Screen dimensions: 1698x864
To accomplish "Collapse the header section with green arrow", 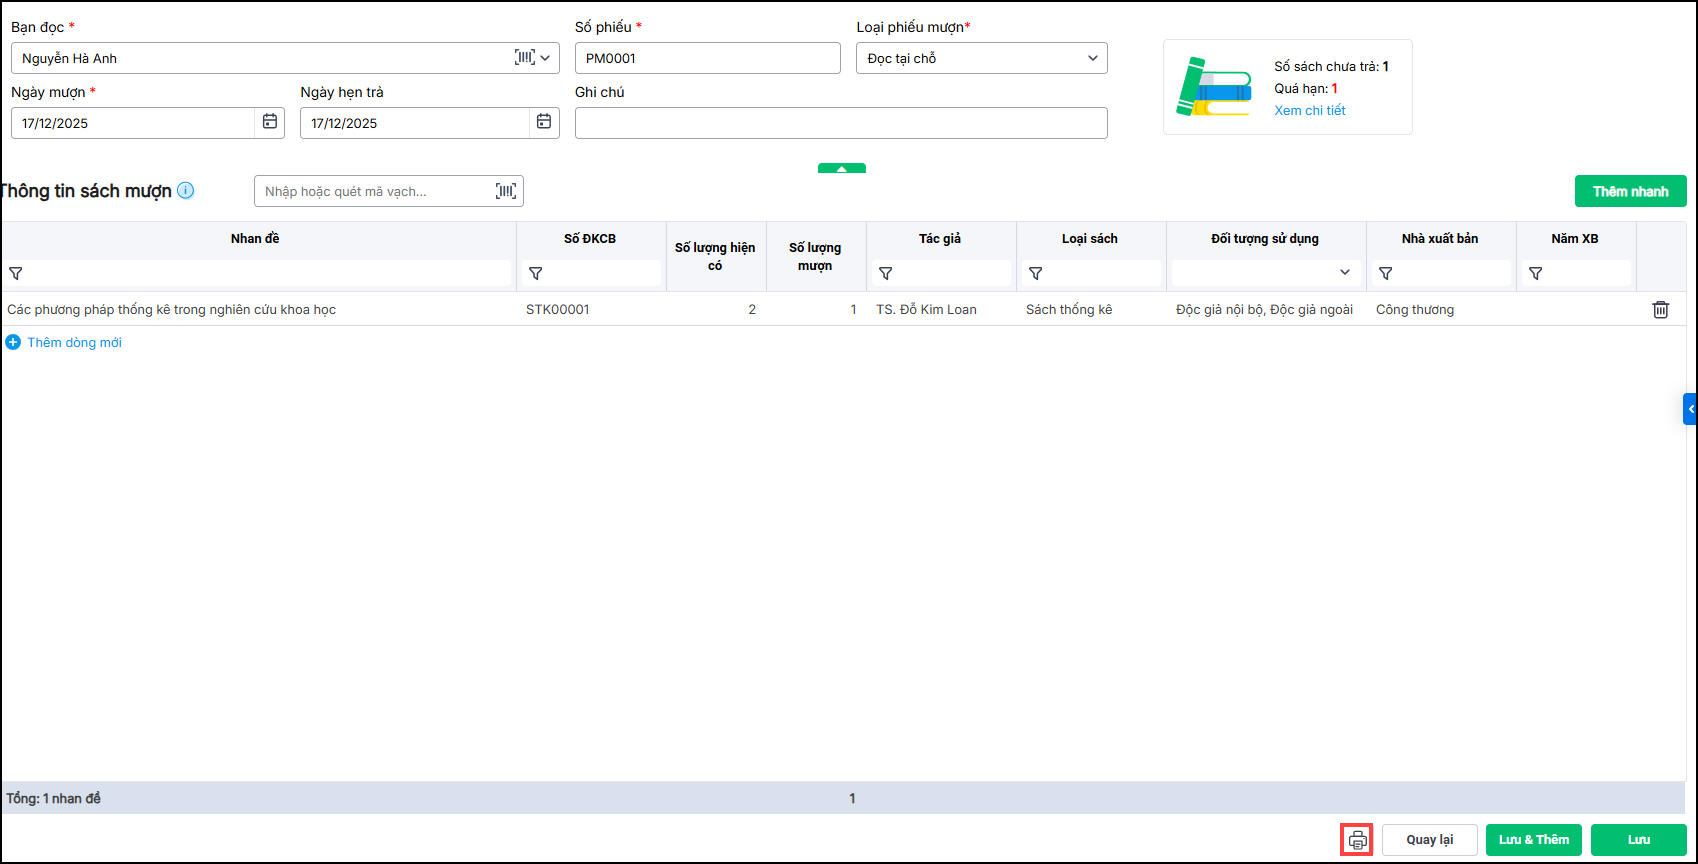I will [x=842, y=169].
